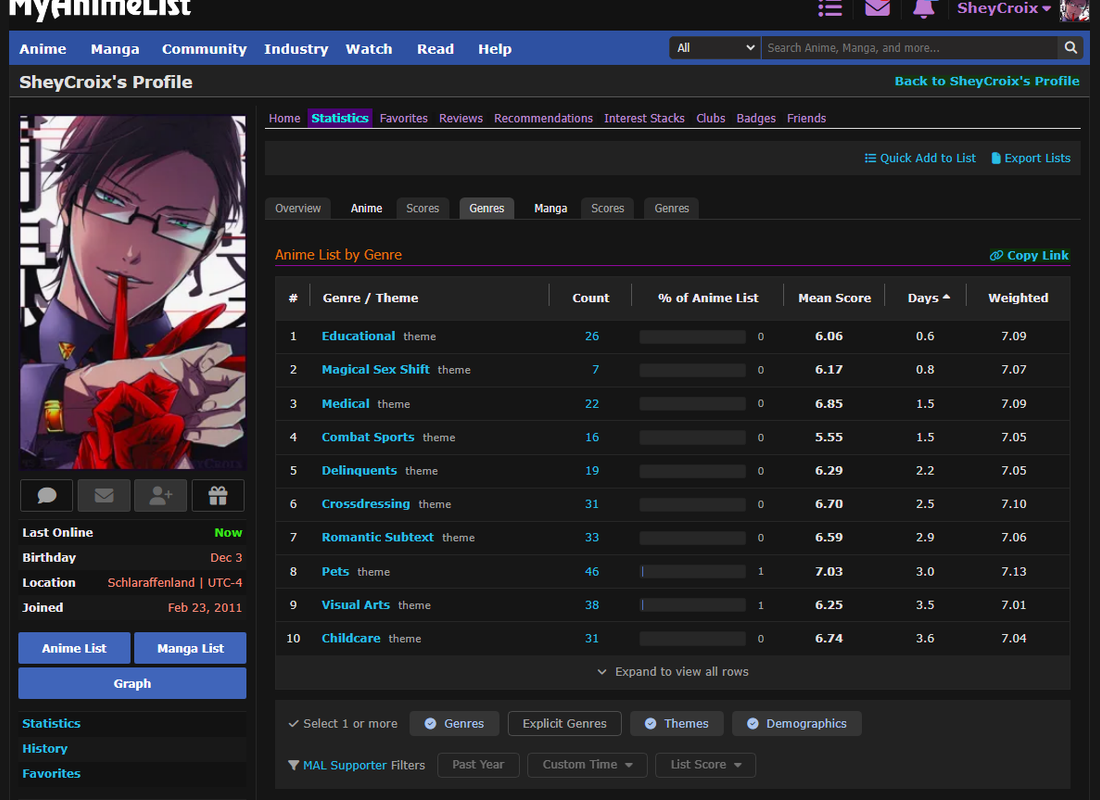Viewport: 1100px width, 800px height.
Task: Switch to the Overview statistics tab
Action: point(297,208)
